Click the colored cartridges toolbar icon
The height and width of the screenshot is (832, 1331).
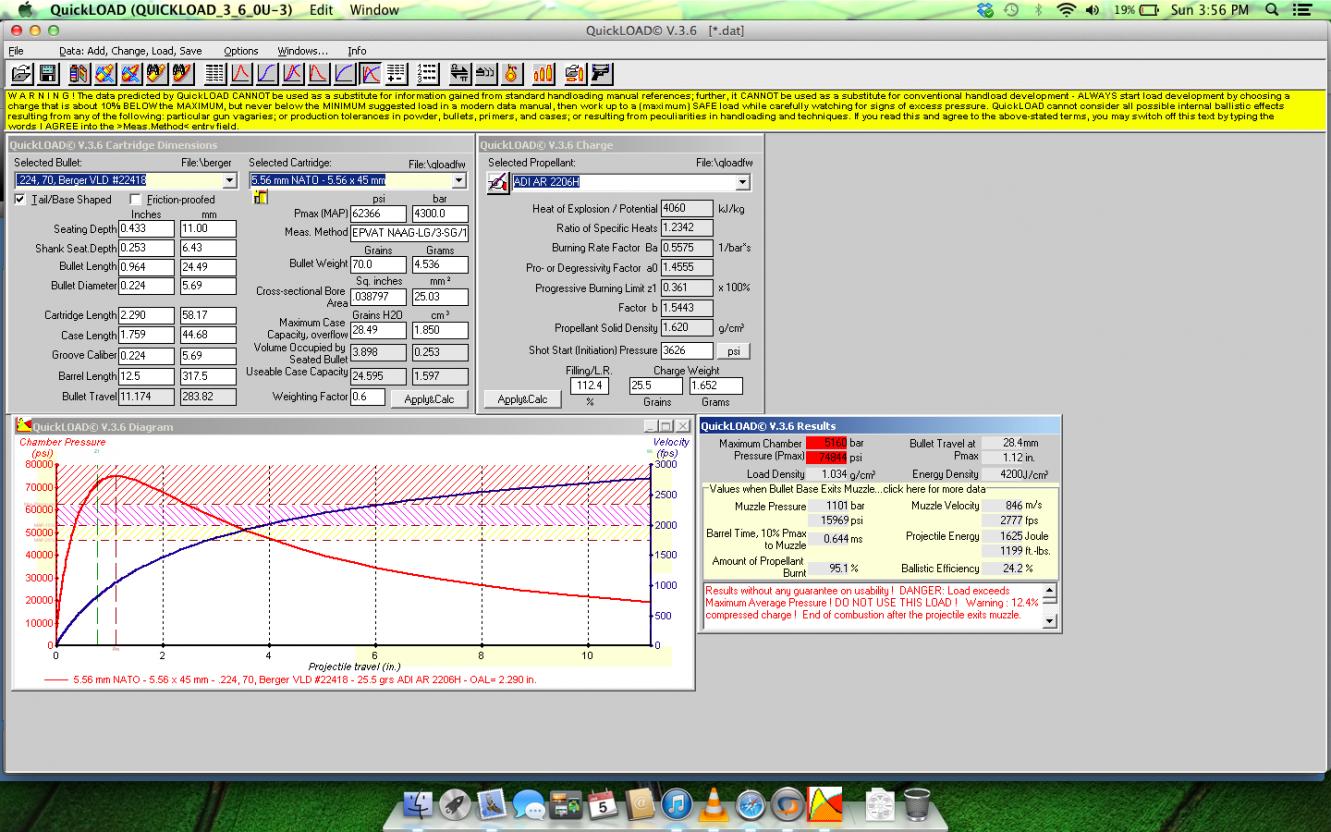point(79,73)
